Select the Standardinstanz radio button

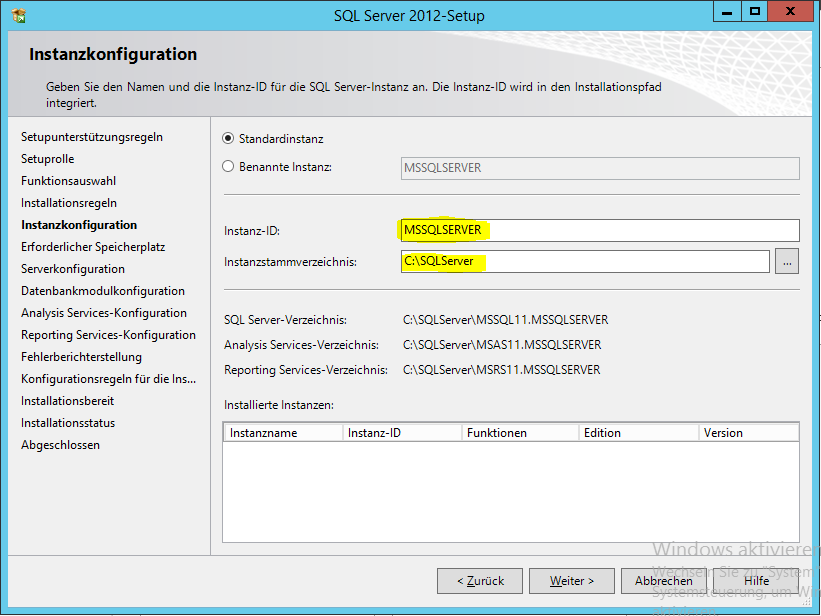[x=228, y=139]
